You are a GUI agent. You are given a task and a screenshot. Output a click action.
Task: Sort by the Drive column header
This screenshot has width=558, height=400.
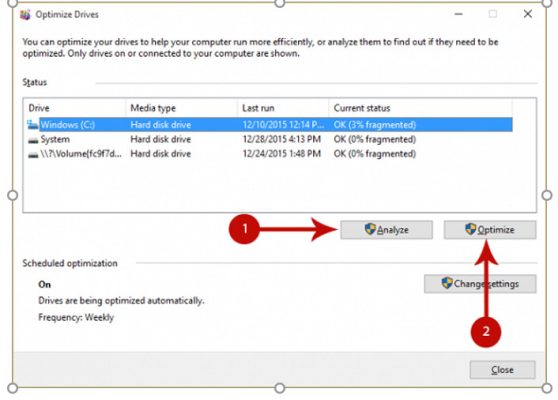pyautogui.click(x=75, y=108)
